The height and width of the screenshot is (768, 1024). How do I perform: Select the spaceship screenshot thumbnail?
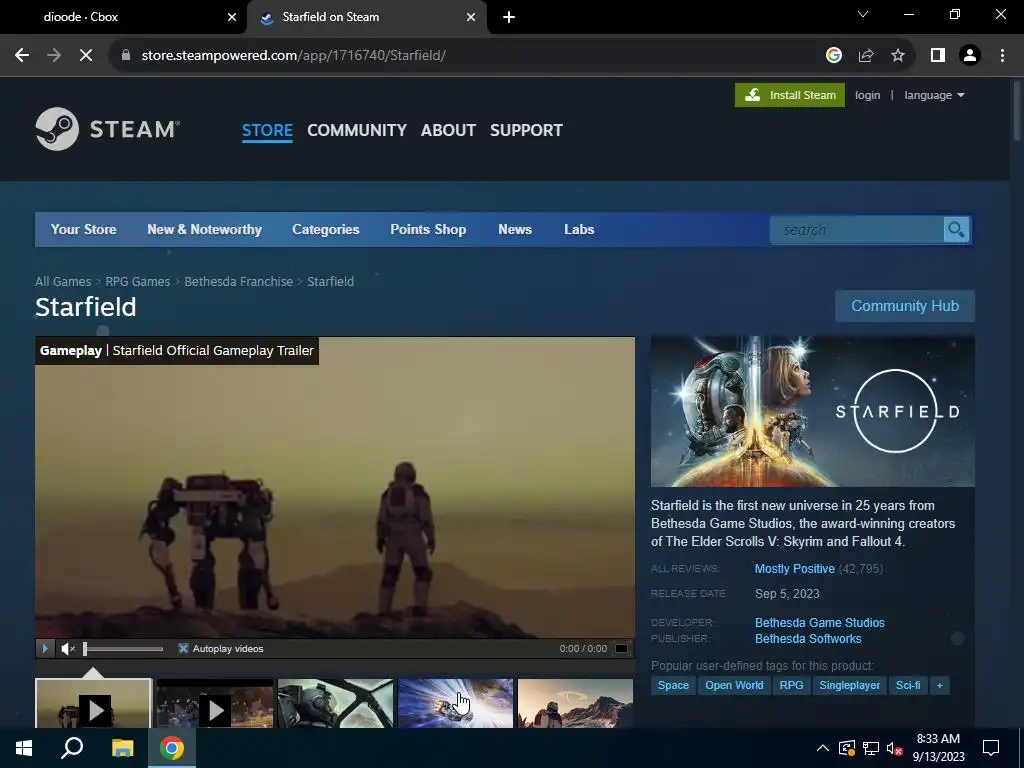click(x=455, y=703)
